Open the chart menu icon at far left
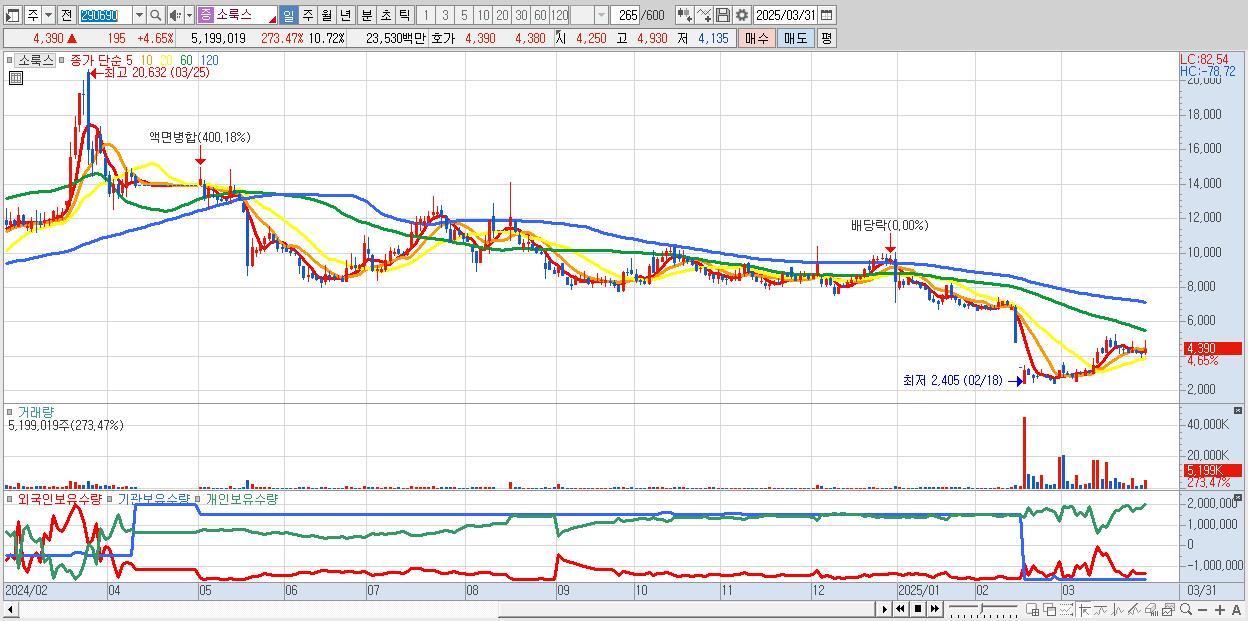Image resolution: width=1248 pixels, height=621 pixels. point(13,15)
